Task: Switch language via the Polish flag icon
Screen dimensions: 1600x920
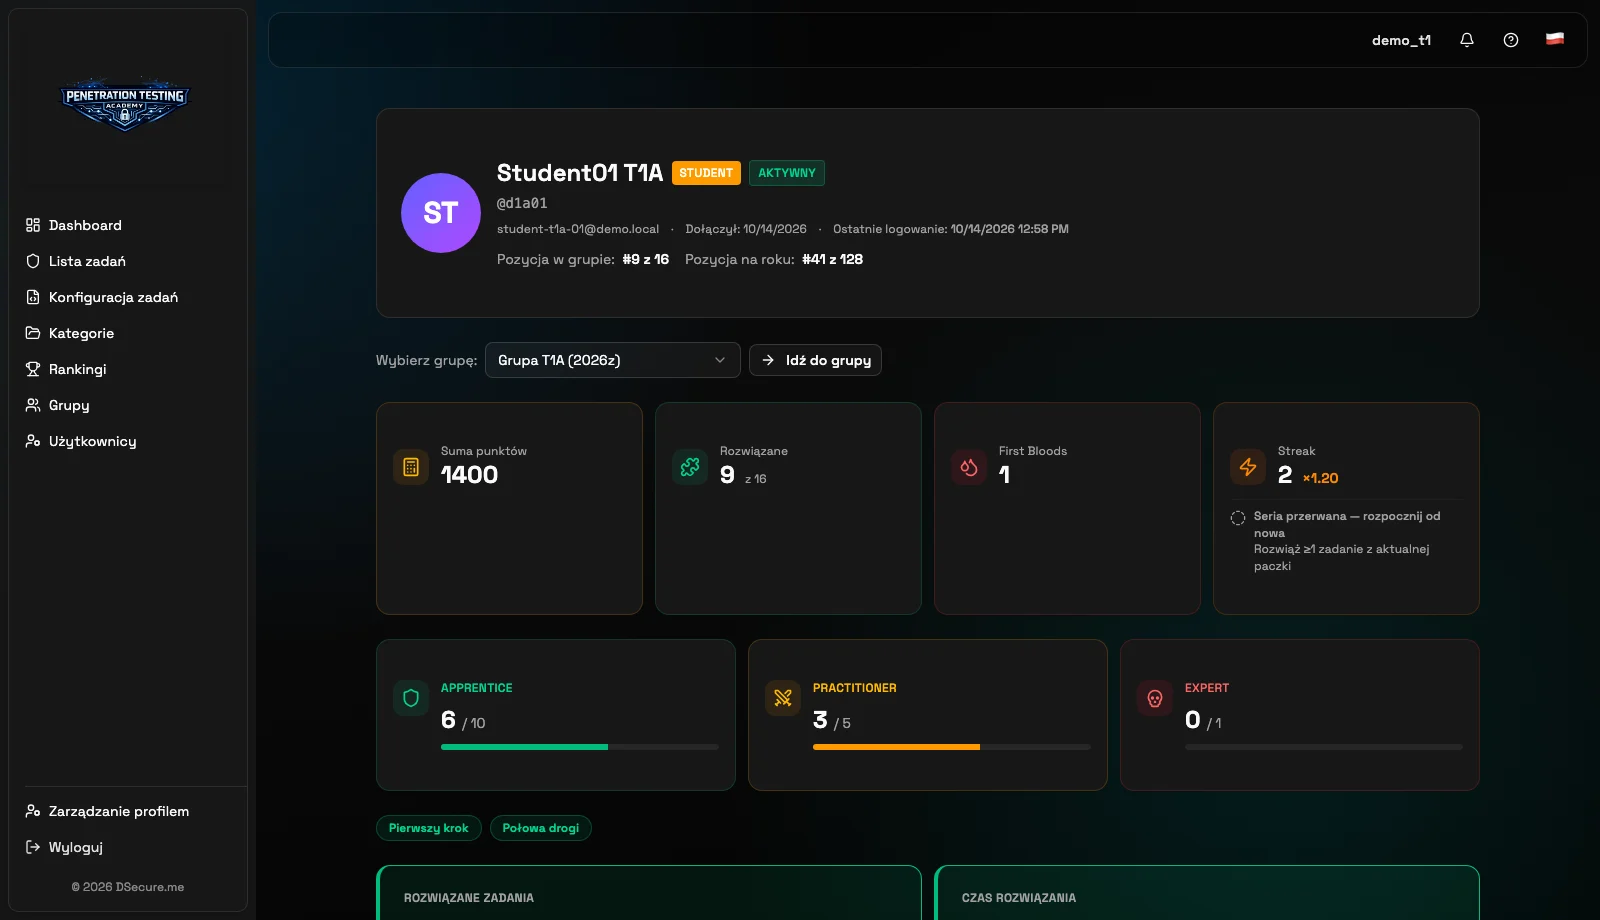Action: pos(1555,39)
